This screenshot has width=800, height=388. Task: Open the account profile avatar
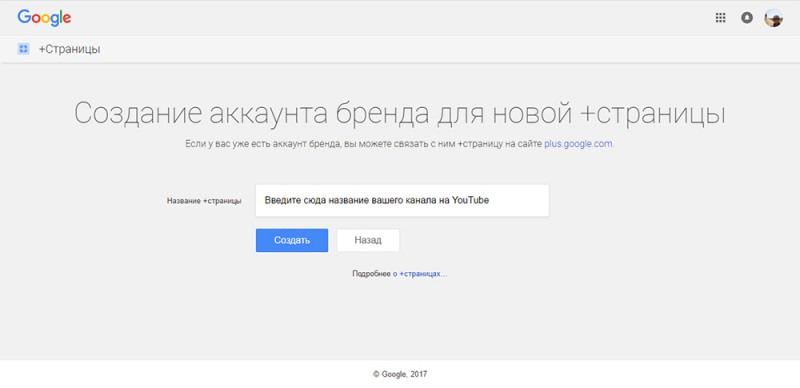[773, 18]
